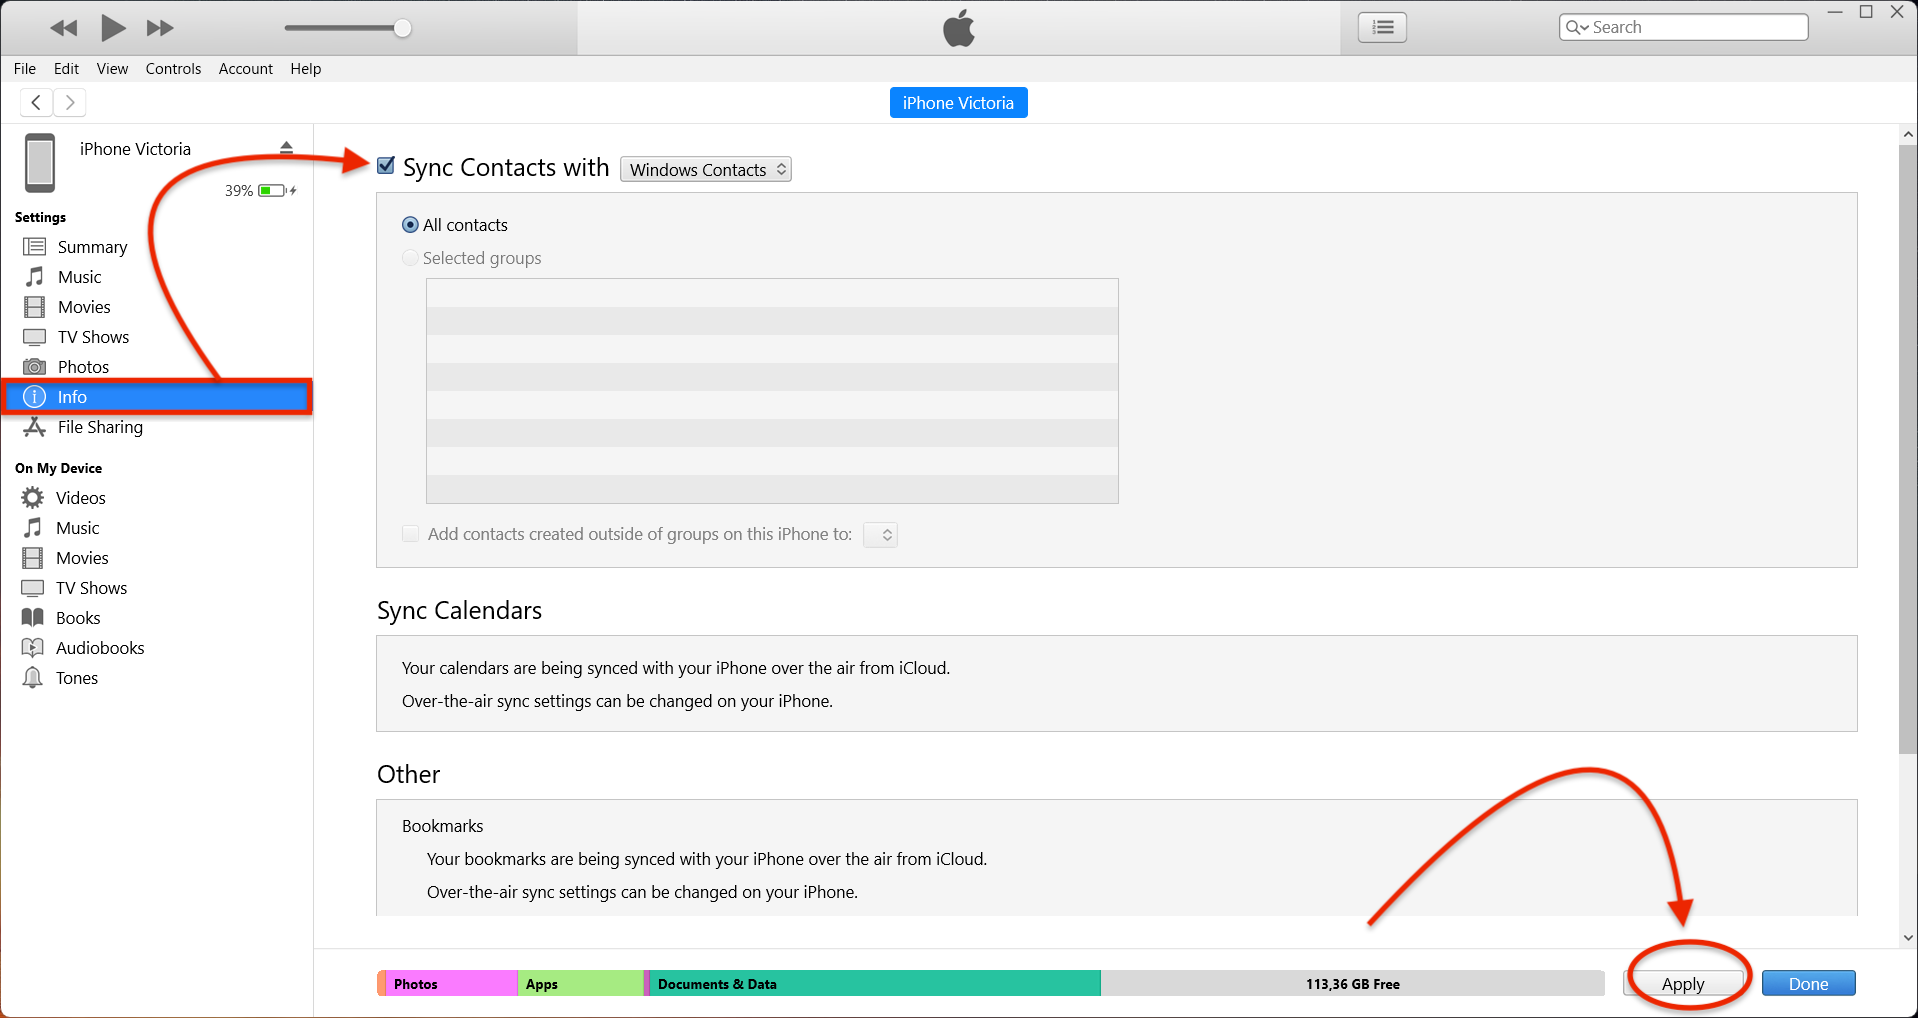Select the All contacts radio button

click(410, 225)
